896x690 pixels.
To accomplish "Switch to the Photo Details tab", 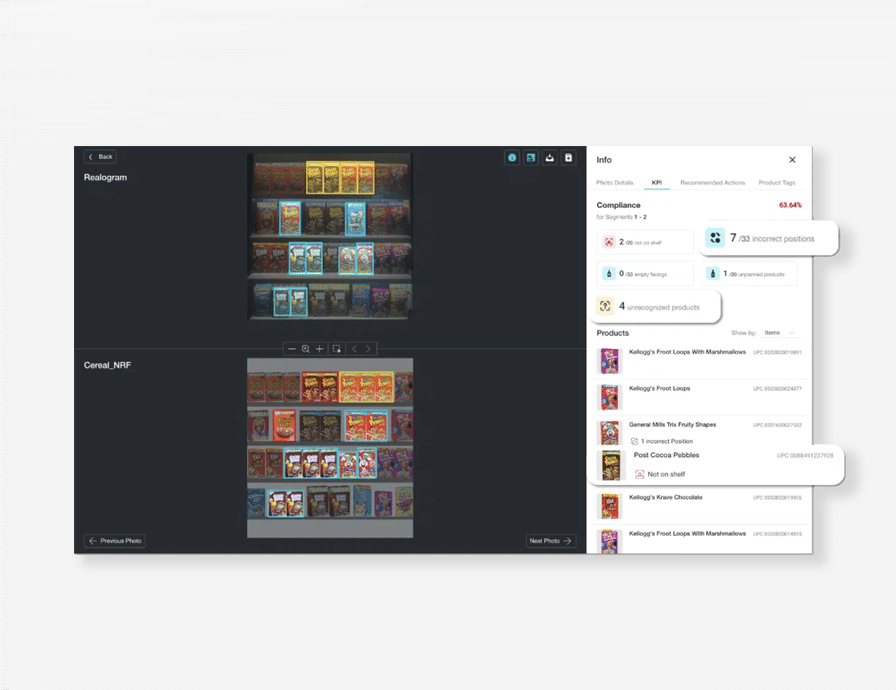I will [615, 183].
